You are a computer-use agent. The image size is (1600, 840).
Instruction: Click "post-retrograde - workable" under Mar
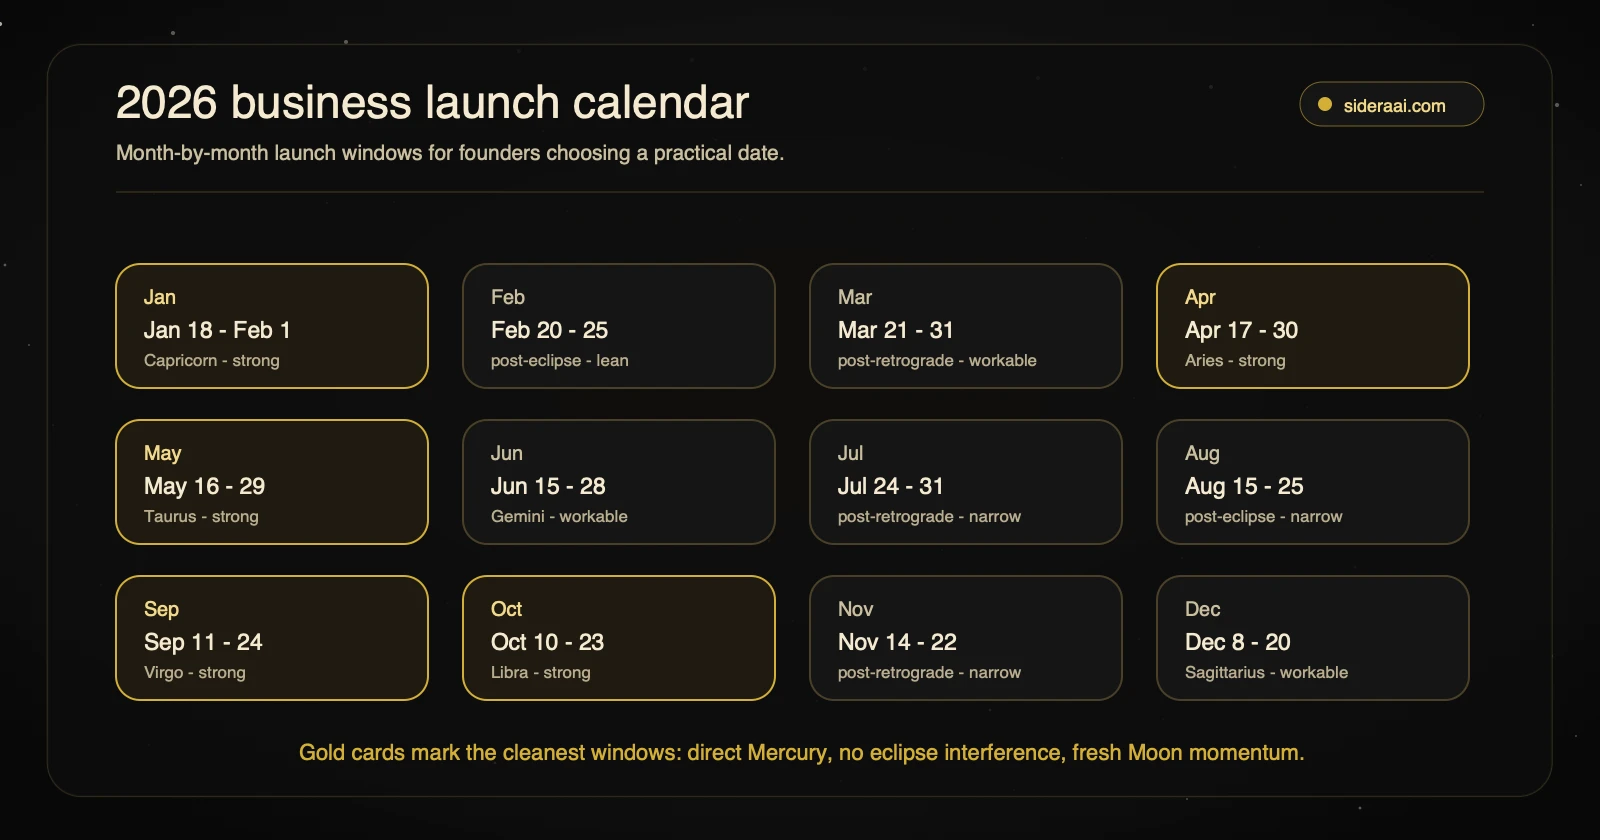pyautogui.click(x=937, y=360)
